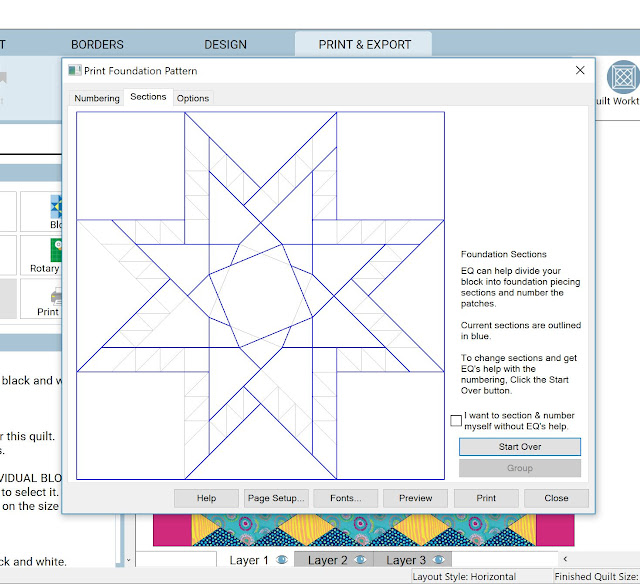This screenshot has height=584, width=640.
Task: Open Page Setup from dialog
Action: click(x=276, y=498)
